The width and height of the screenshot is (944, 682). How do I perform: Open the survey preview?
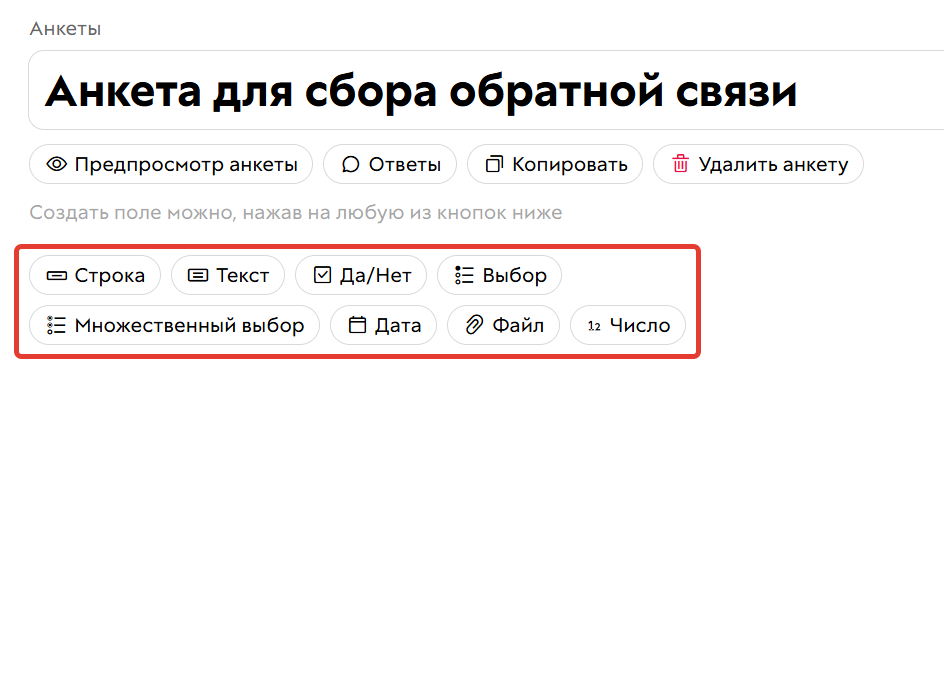coord(170,164)
